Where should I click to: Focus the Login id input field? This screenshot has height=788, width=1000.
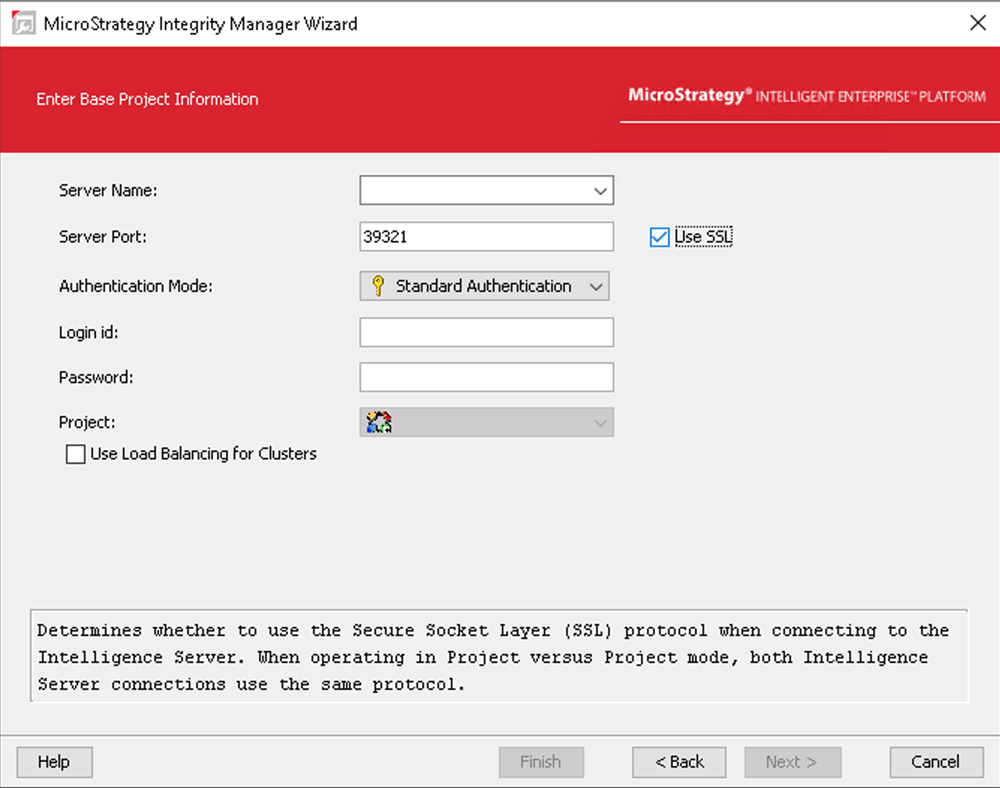point(486,333)
